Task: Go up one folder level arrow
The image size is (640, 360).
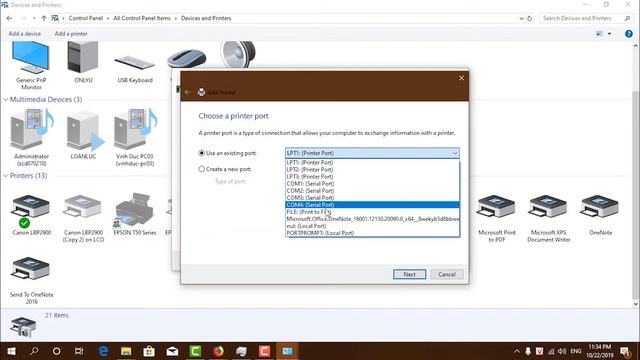Action: 44,18
